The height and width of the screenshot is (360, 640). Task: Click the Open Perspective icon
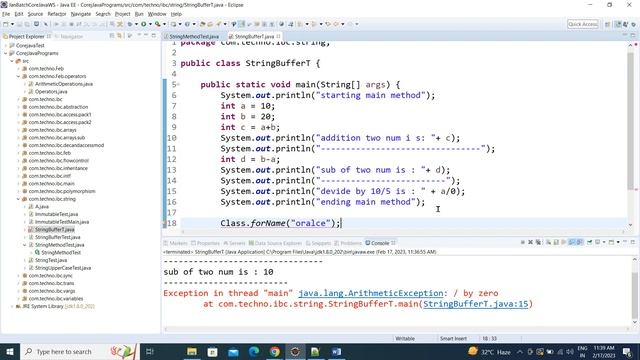[607, 24]
